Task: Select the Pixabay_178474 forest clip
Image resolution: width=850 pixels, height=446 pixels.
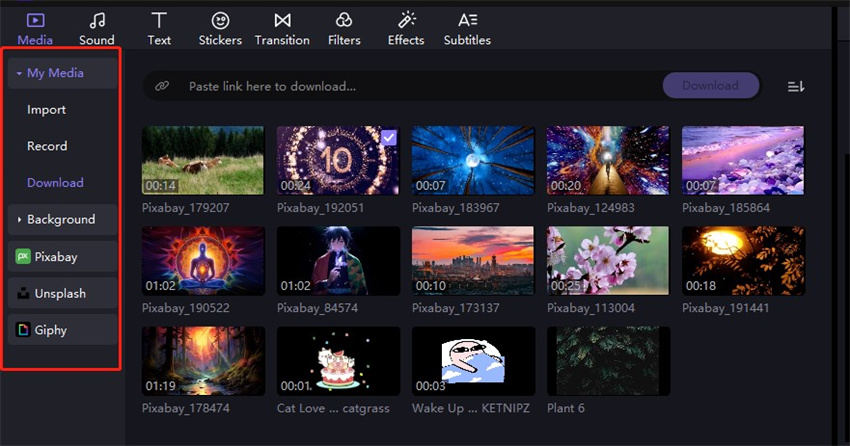Action: tap(203, 361)
